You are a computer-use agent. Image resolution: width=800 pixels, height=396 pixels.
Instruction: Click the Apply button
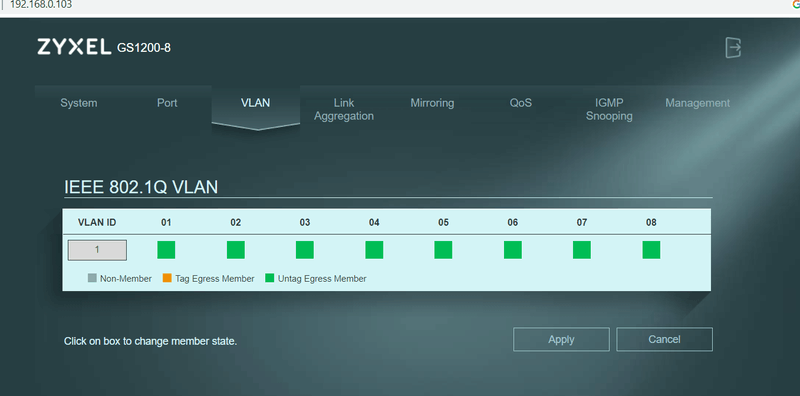[561, 339]
